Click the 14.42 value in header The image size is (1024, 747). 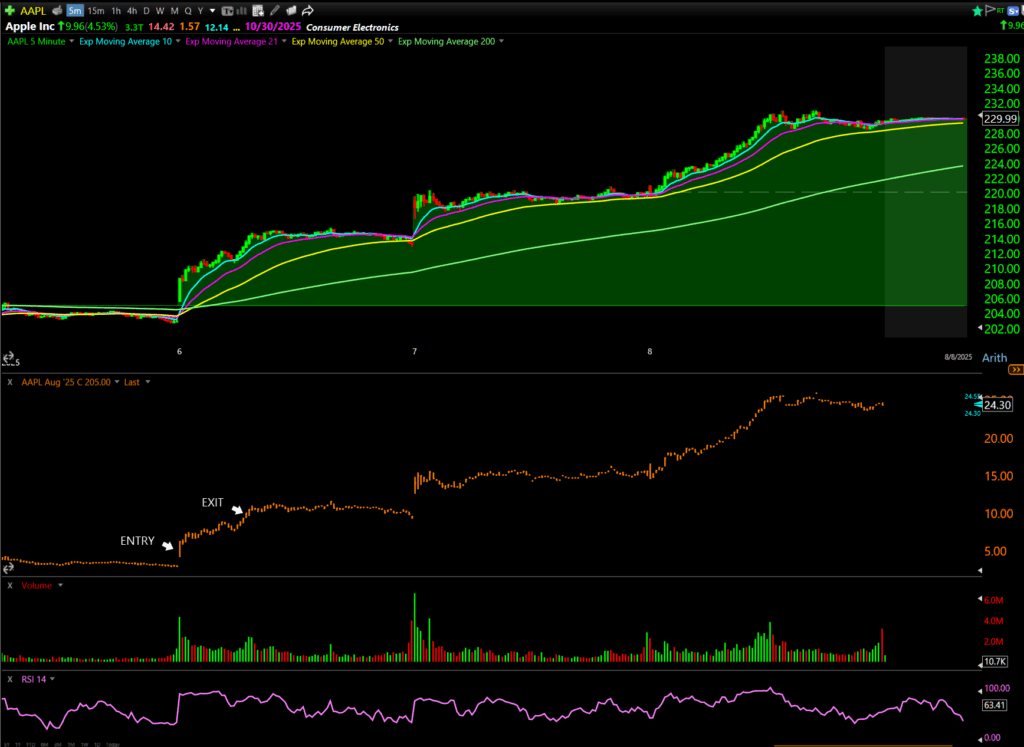(x=161, y=27)
